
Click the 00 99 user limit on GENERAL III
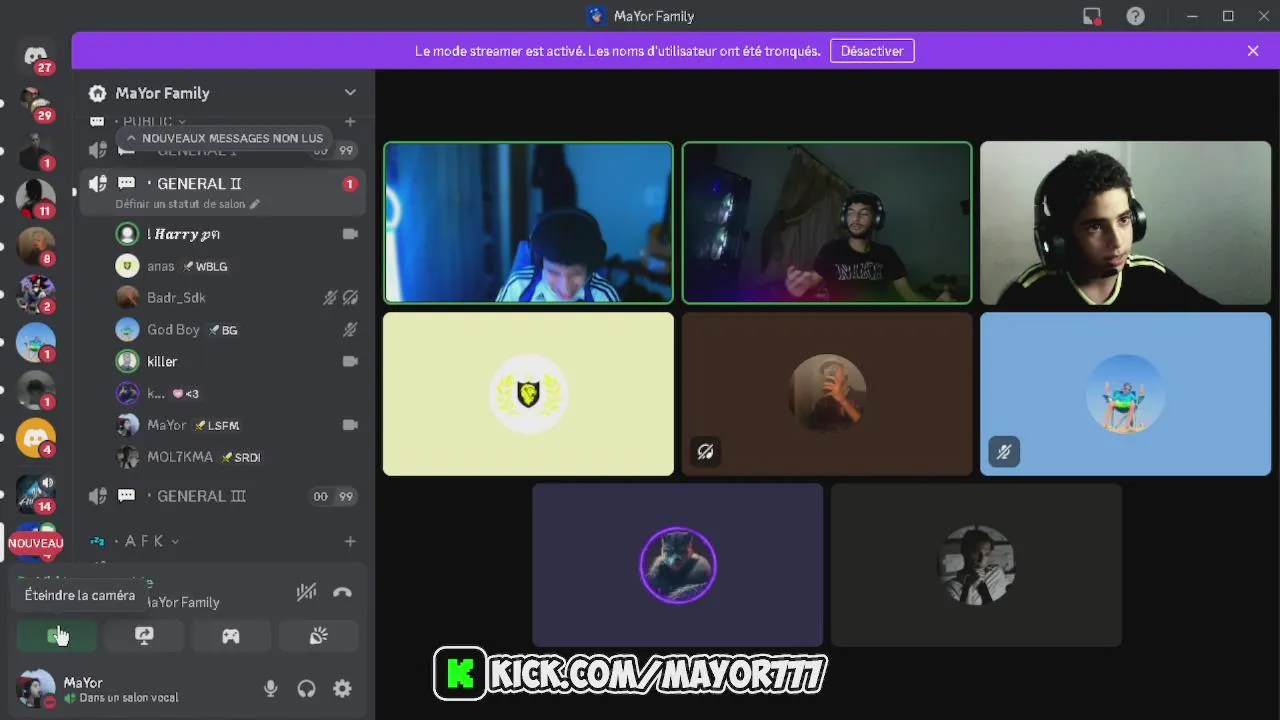(333, 496)
